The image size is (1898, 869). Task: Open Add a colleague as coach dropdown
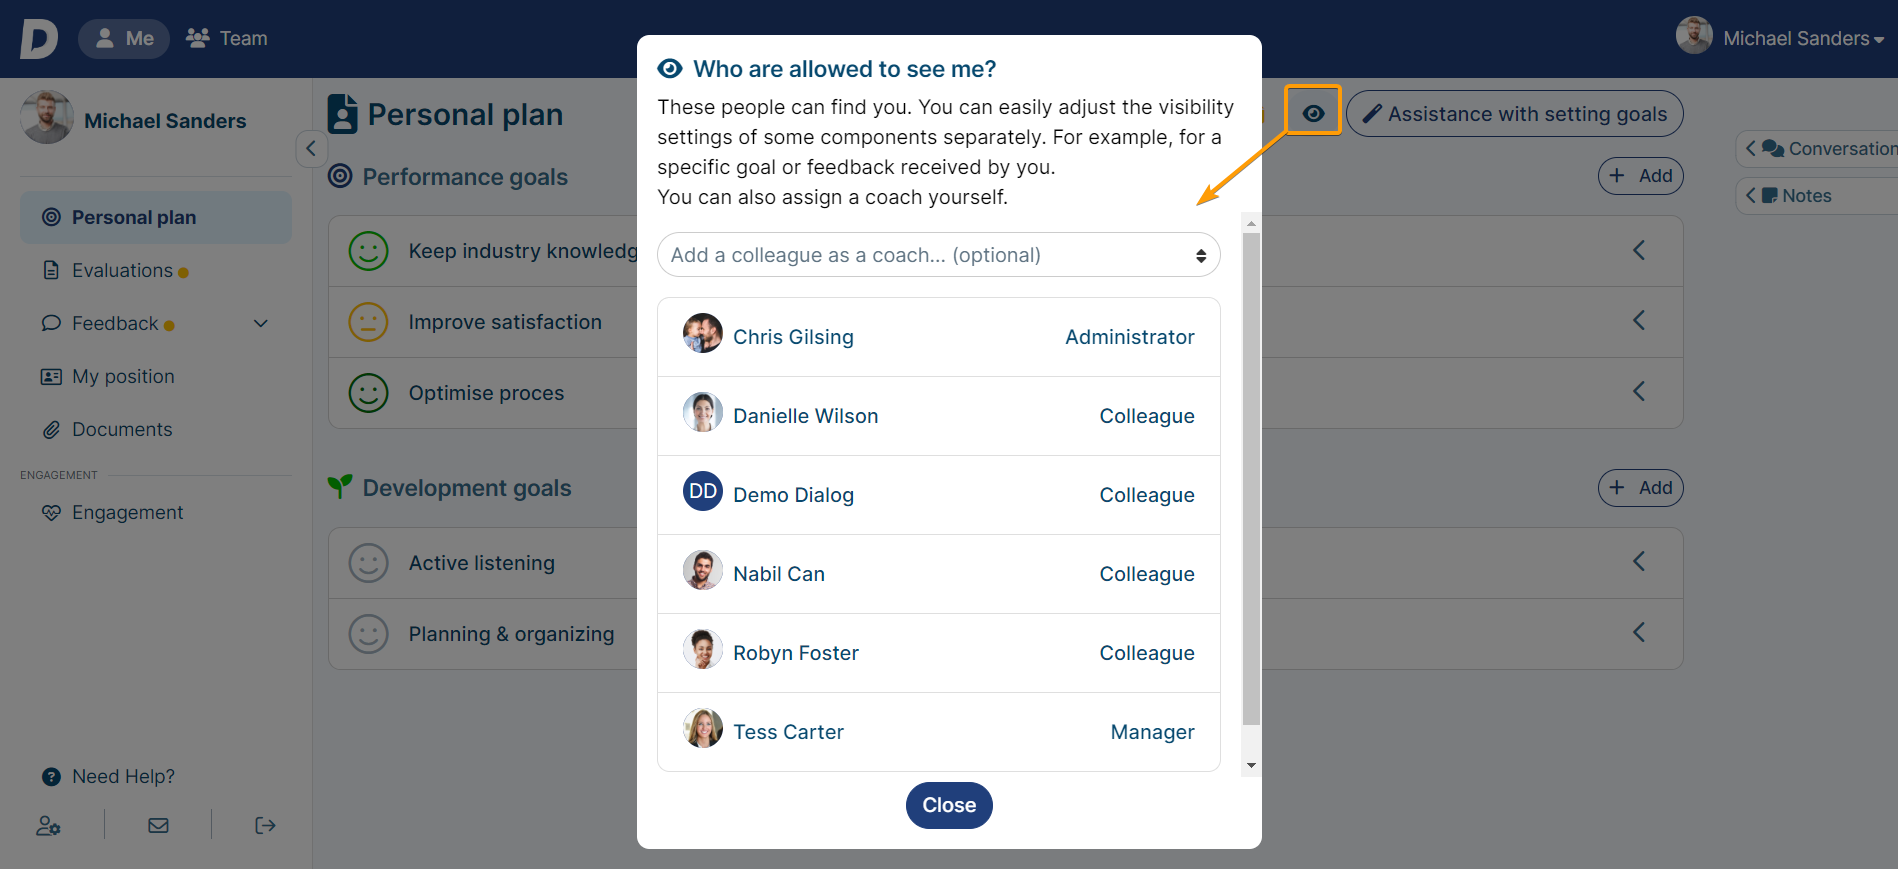coord(938,255)
